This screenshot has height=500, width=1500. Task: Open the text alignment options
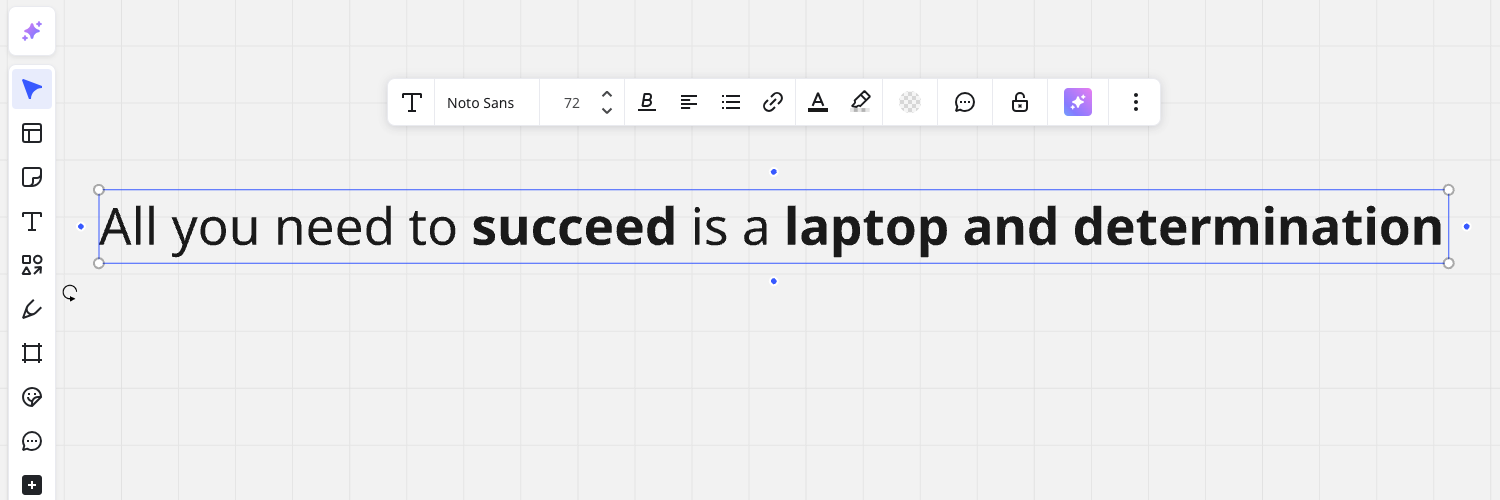[689, 102]
